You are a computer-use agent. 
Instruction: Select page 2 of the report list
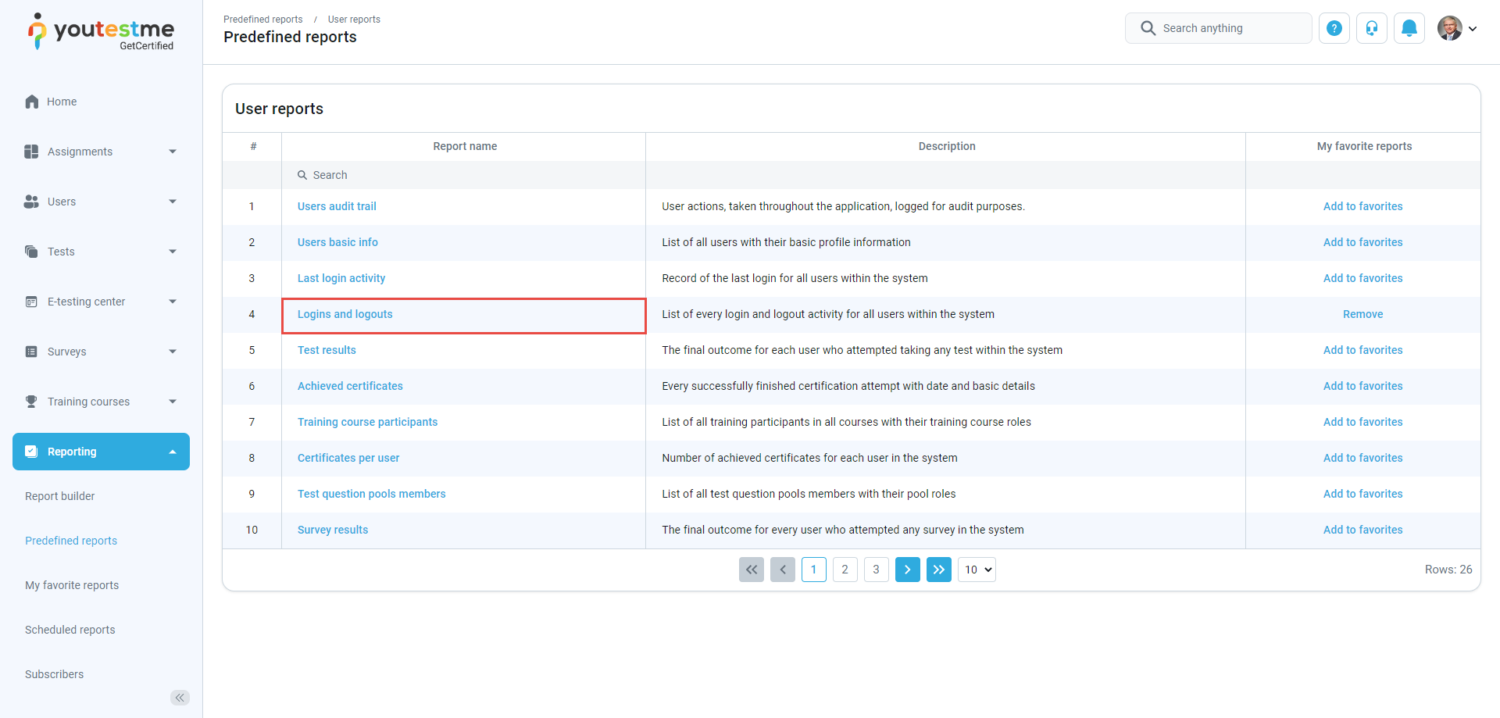pyautogui.click(x=845, y=569)
